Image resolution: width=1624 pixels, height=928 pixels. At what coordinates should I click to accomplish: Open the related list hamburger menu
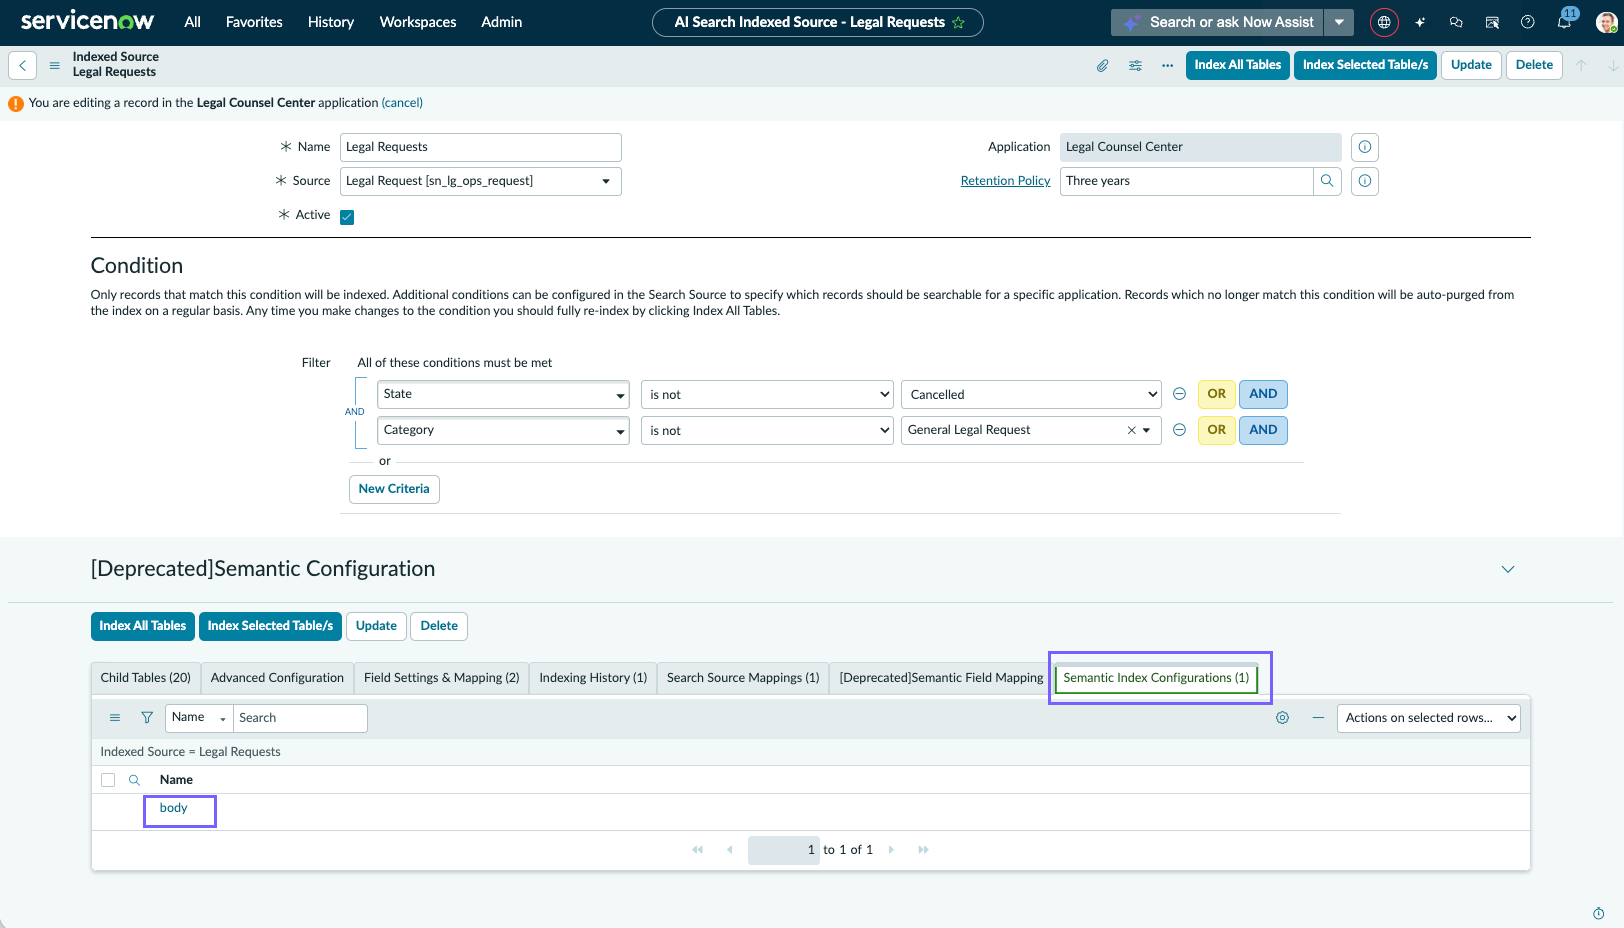click(115, 718)
